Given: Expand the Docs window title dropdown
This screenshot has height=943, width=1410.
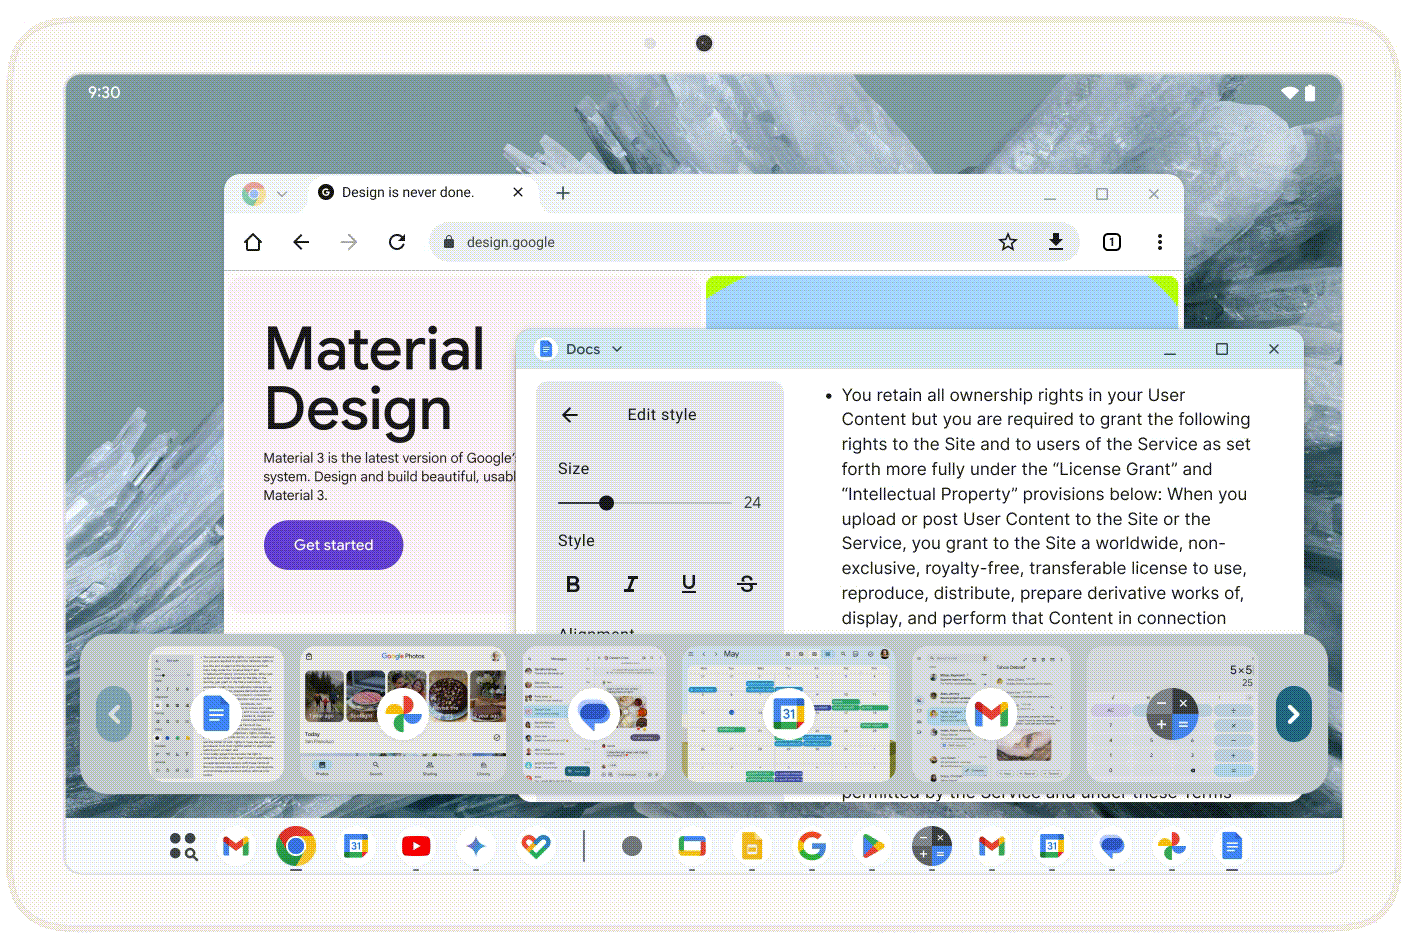Looking at the screenshot, I should coord(617,349).
